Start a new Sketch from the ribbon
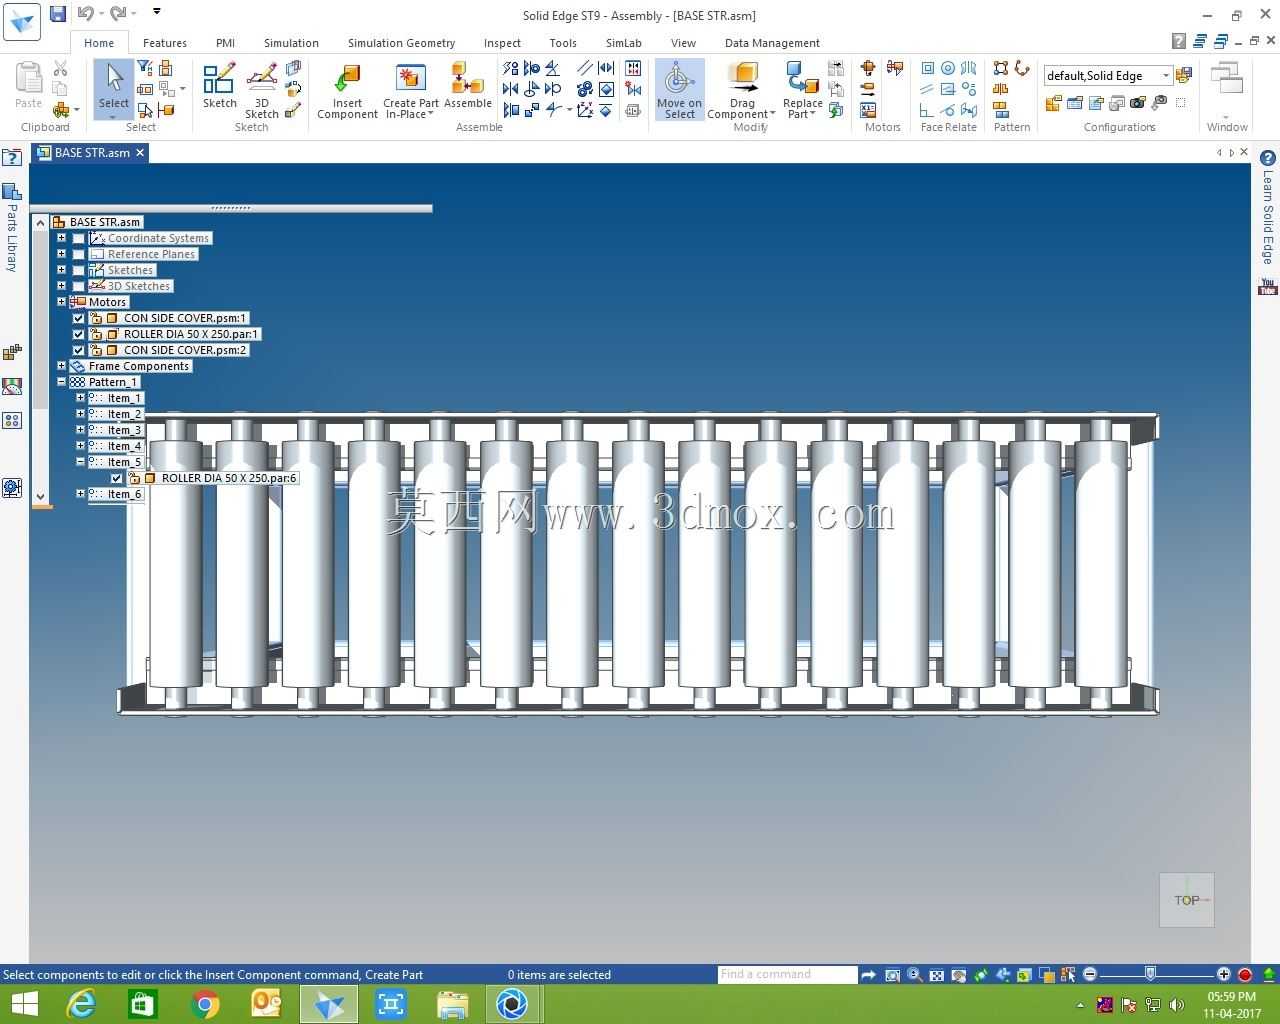Image resolution: width=1280 pixels, height=1024 pixels. coord(219,86)
